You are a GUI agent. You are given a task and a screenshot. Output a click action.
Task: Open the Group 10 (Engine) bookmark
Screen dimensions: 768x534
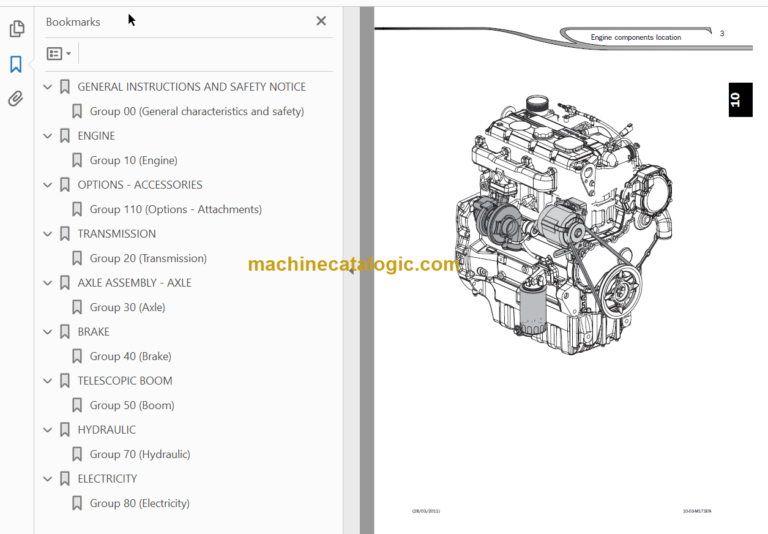(133, 160)
